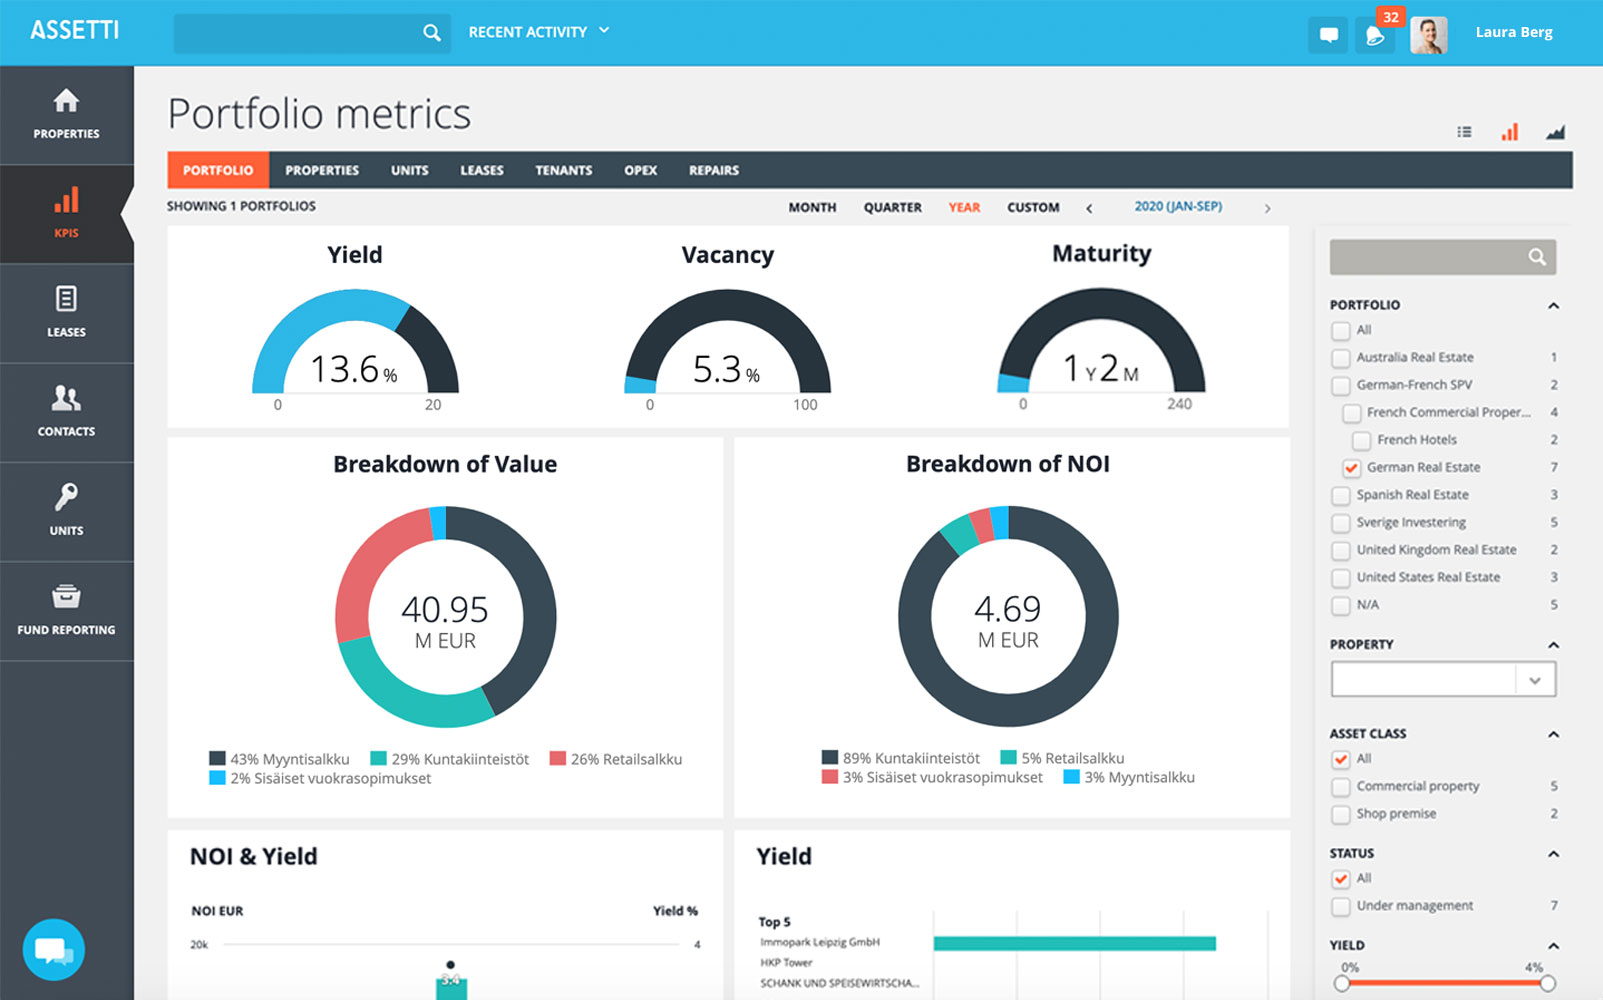Viewport: 1603px width, 1000px height.
Task: Click the filter panel search icon
Action: tap(1537, 257)
